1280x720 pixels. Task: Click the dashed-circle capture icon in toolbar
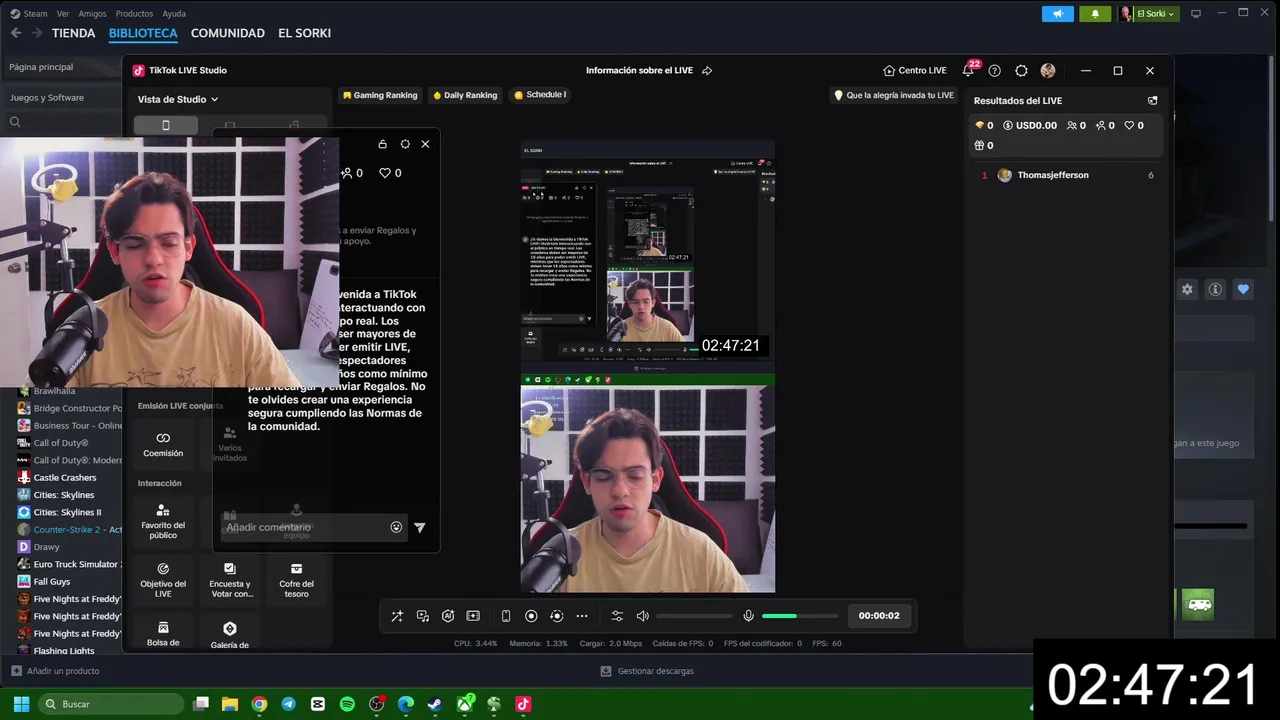(557, 616)
